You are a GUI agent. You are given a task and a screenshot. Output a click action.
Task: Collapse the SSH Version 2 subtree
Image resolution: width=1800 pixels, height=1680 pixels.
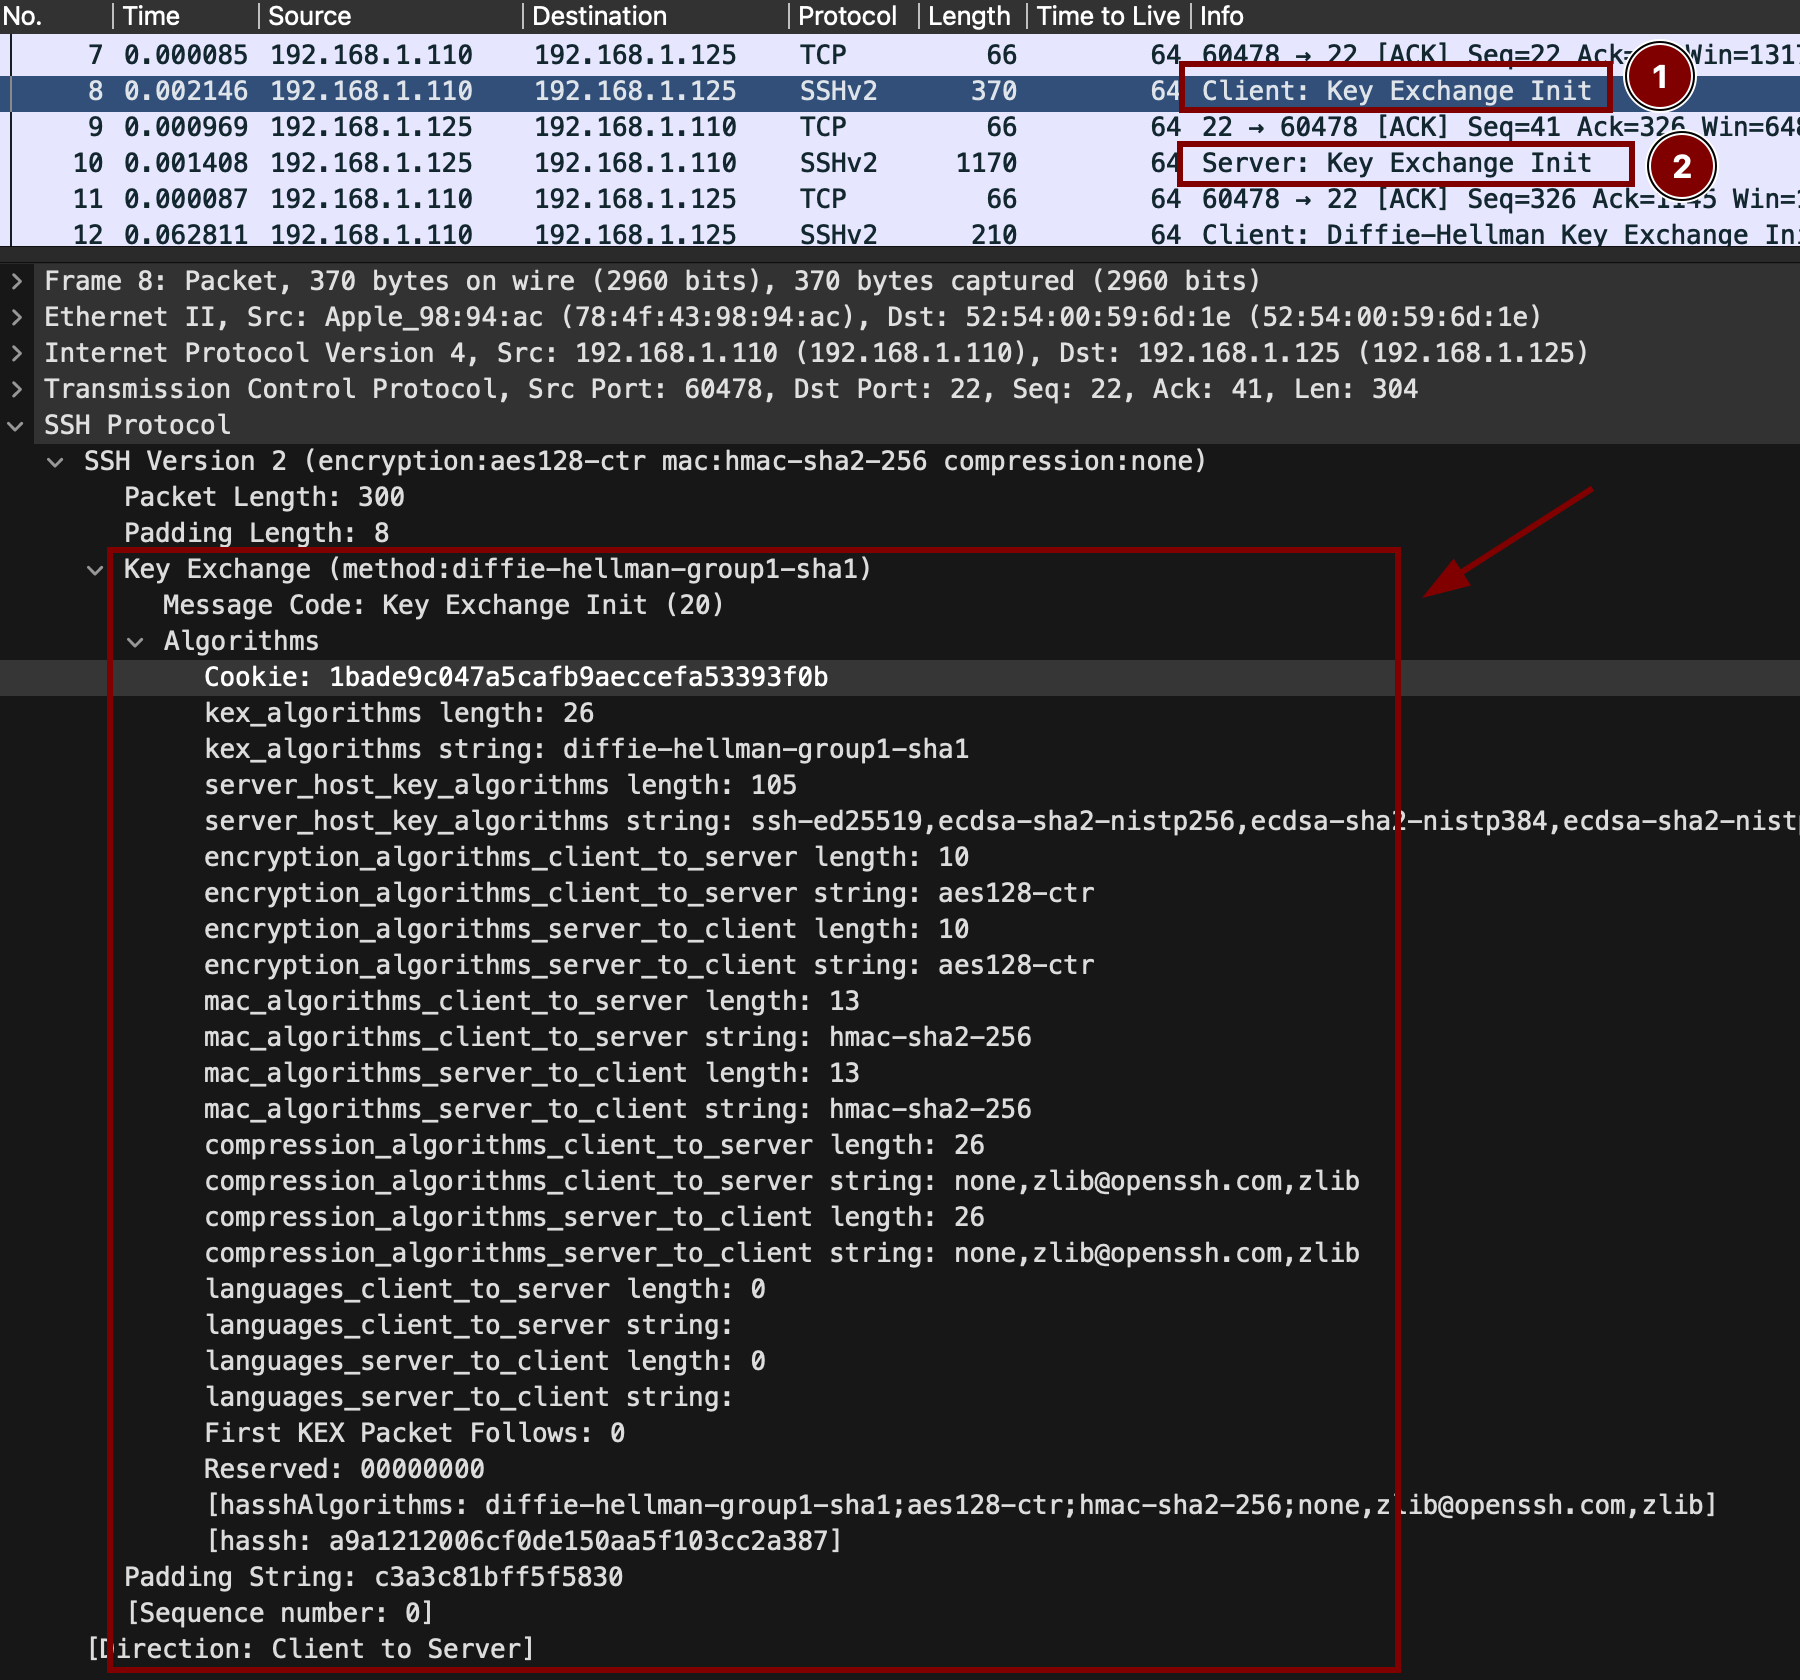coord(56,461)
